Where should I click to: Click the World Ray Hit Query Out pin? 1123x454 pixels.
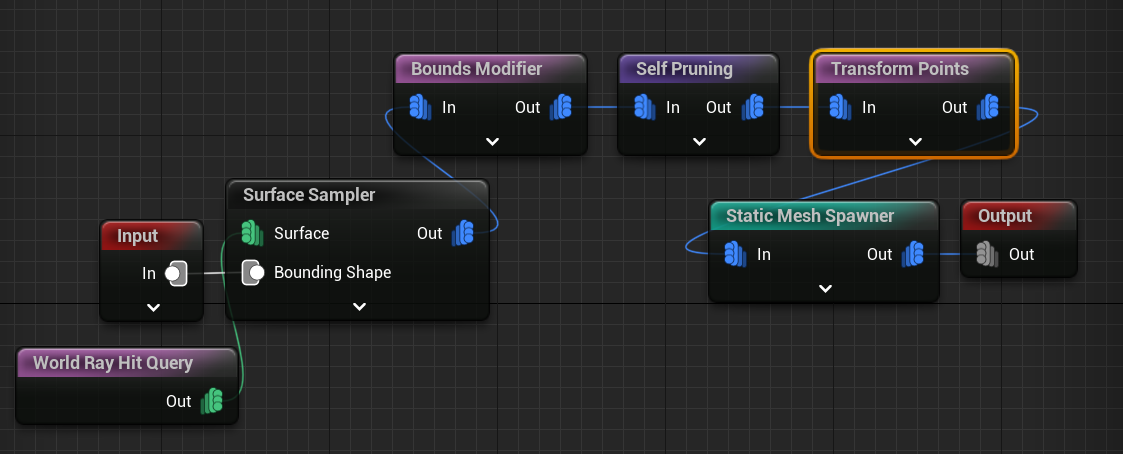(211, 401)
